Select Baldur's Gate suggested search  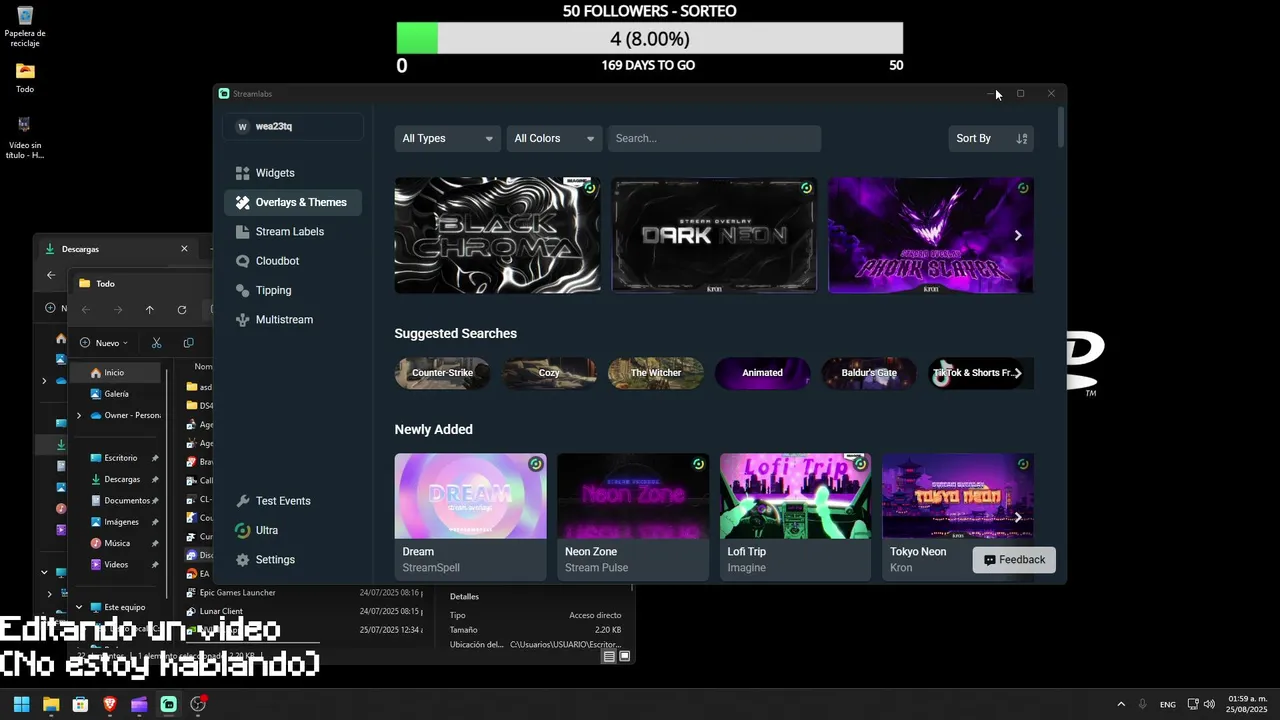pyautogui.click(x=869, y=373)
